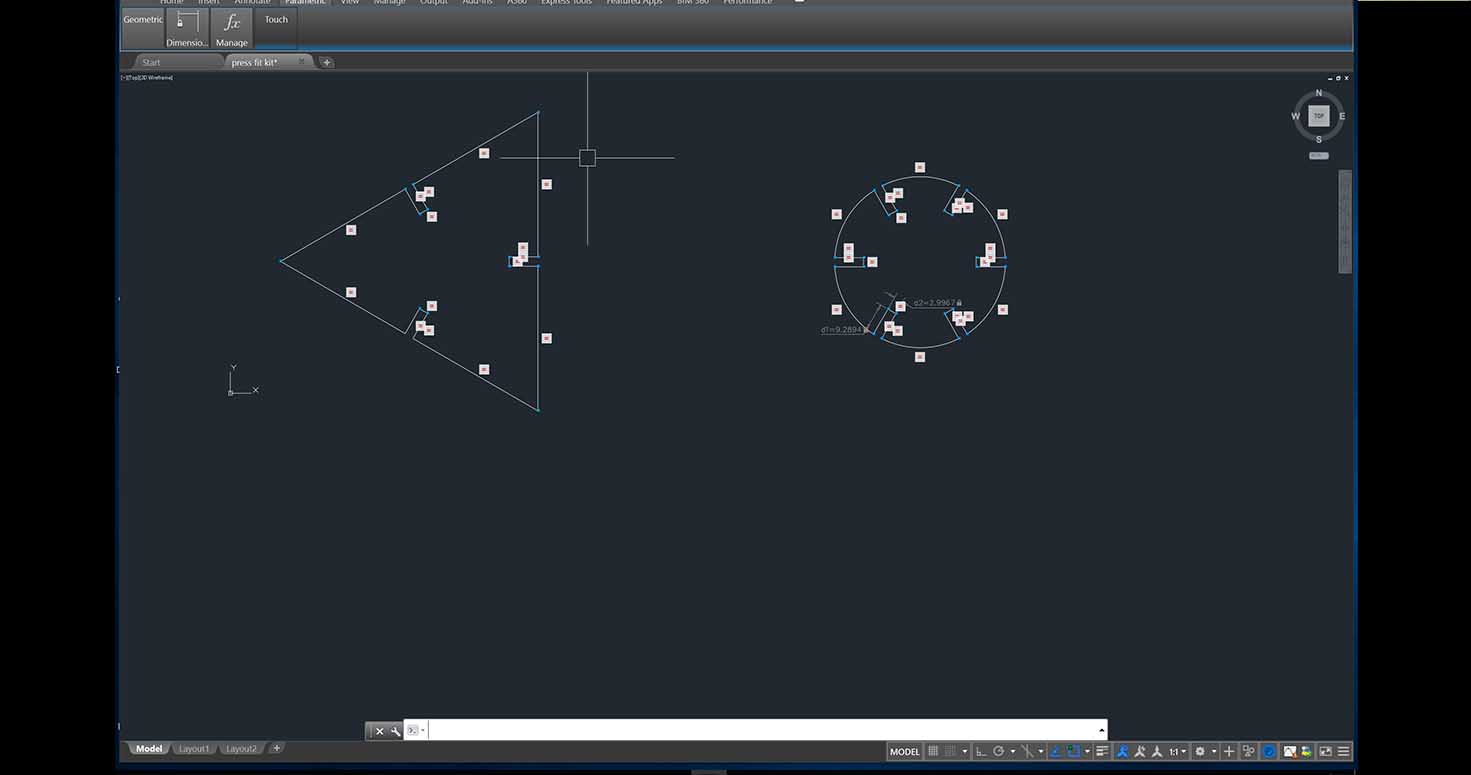Screen dimensions: 1471x775
Task: Open polar tracking angle dropdown
Action: 1013,751
